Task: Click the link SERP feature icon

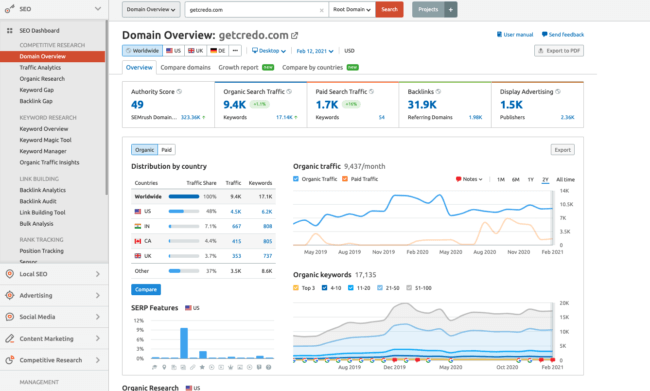Action: point(193,367)
